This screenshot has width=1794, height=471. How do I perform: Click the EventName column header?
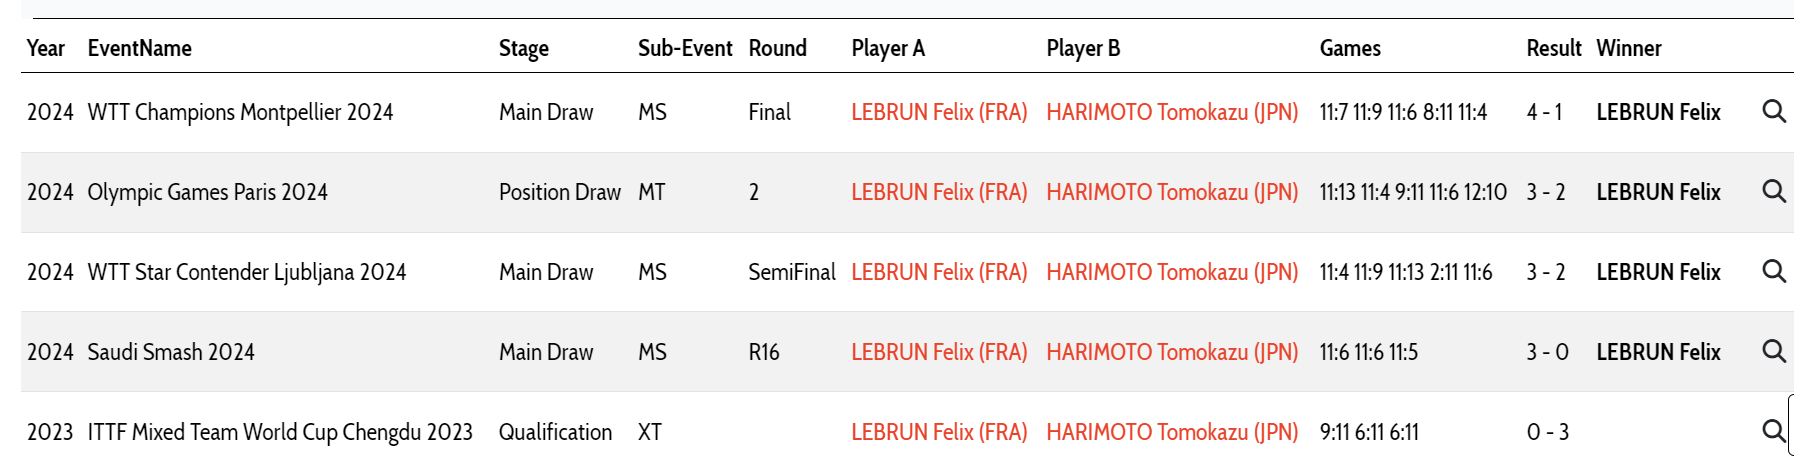[140, 48]
